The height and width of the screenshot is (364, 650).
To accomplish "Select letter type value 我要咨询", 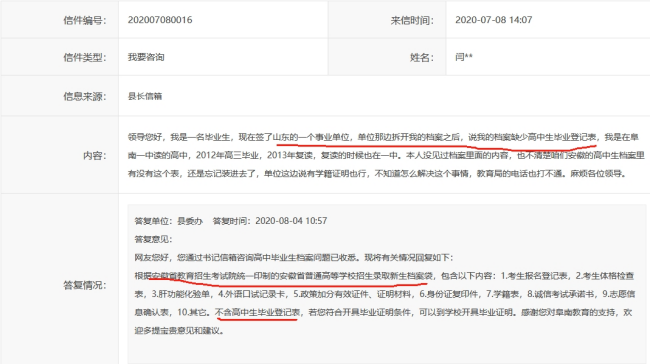I will [x=146, y=57].
